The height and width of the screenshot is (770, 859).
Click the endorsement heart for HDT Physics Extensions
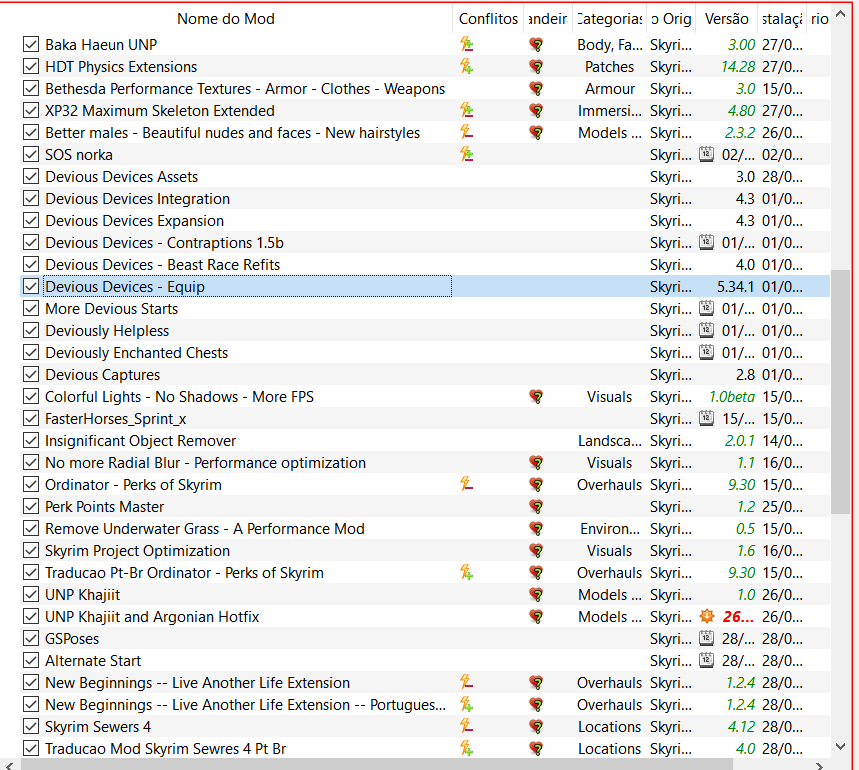point(536,66)
